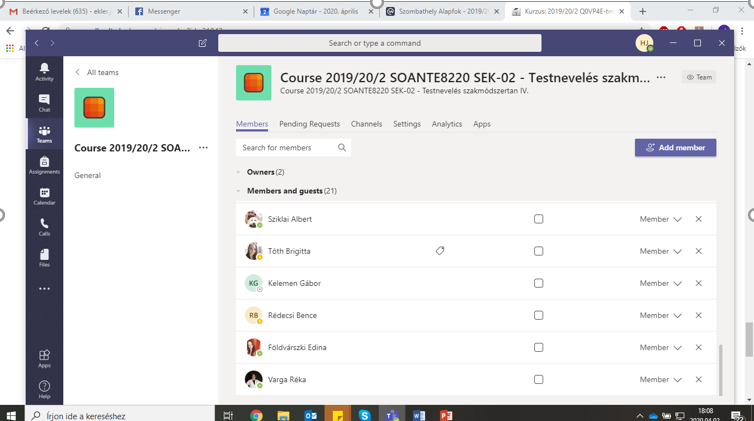
Task: Open a new browser tab
Action: pos(642,11)
